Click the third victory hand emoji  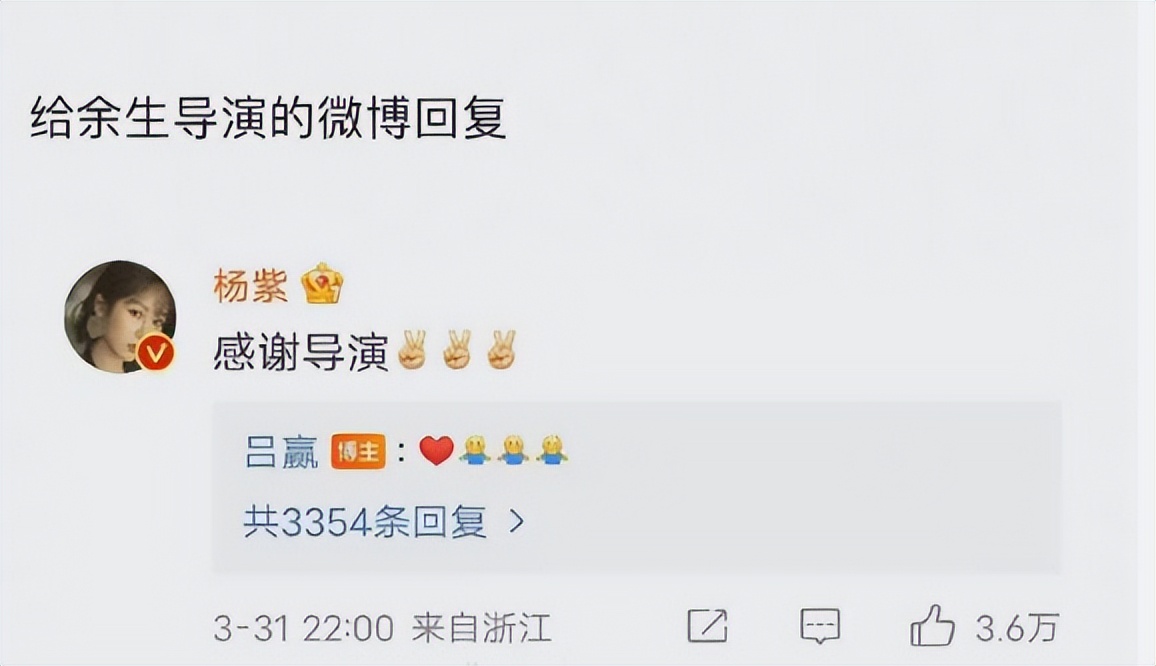501,350
